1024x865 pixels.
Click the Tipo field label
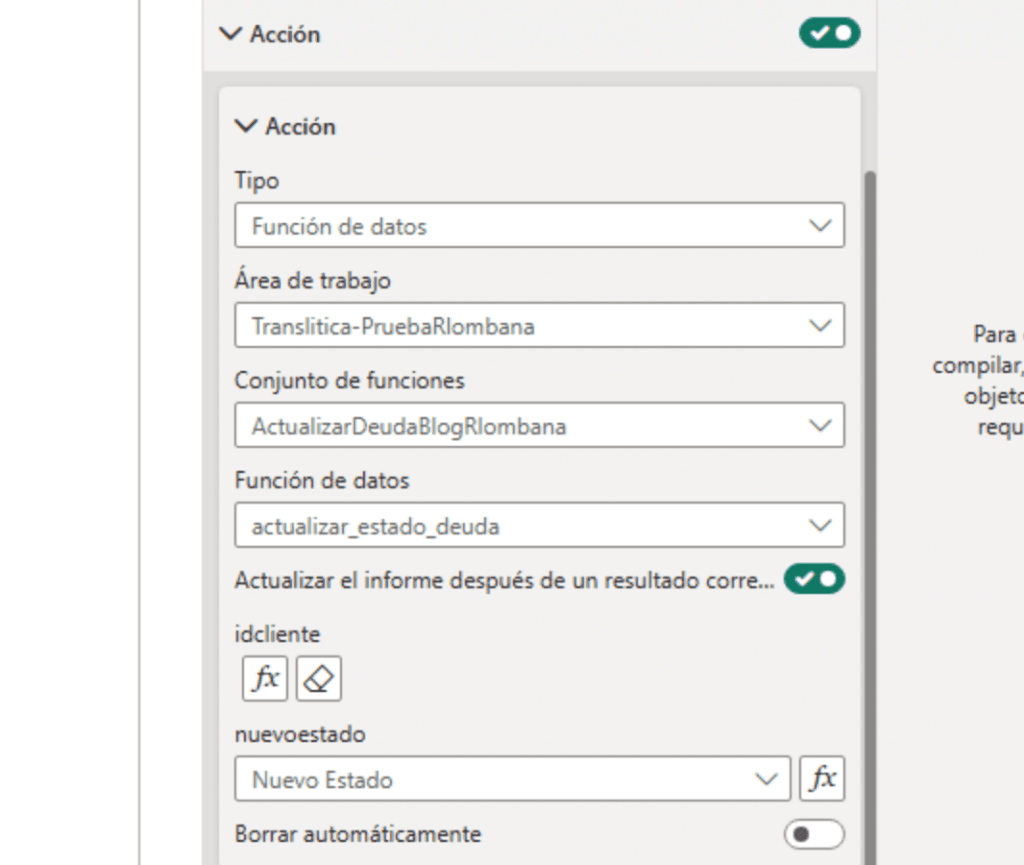257,181
